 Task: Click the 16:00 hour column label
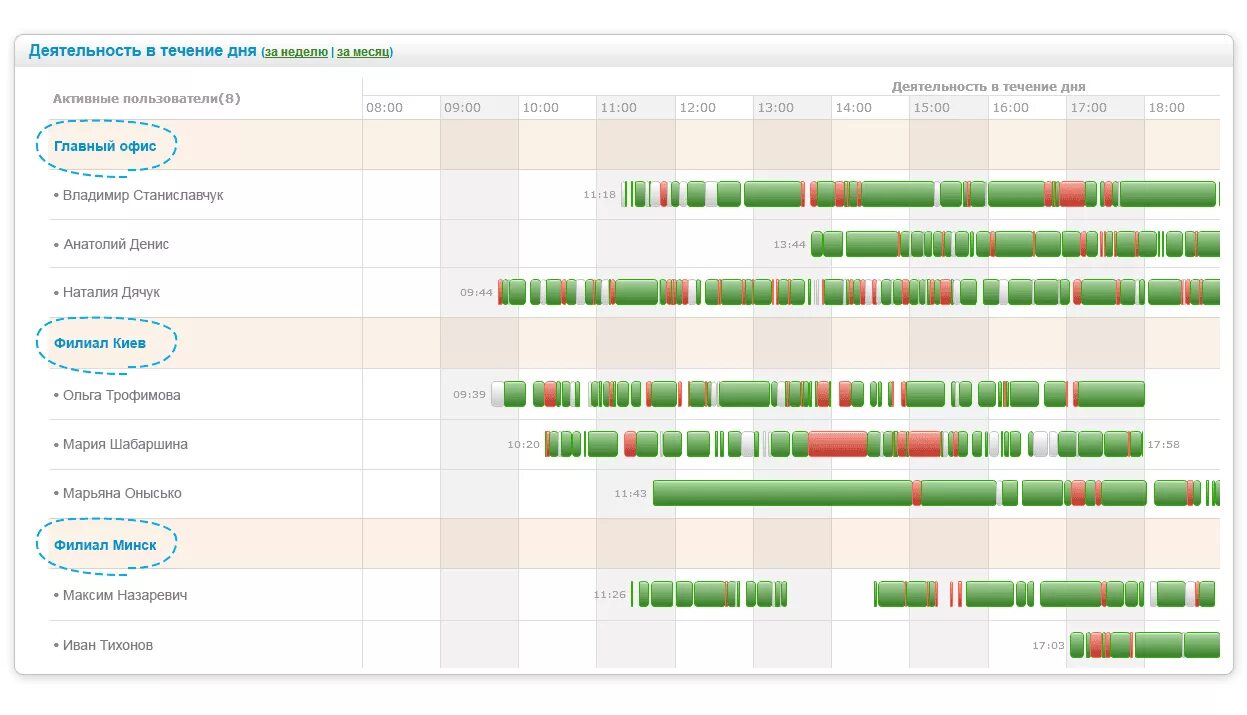(1011, 108)
